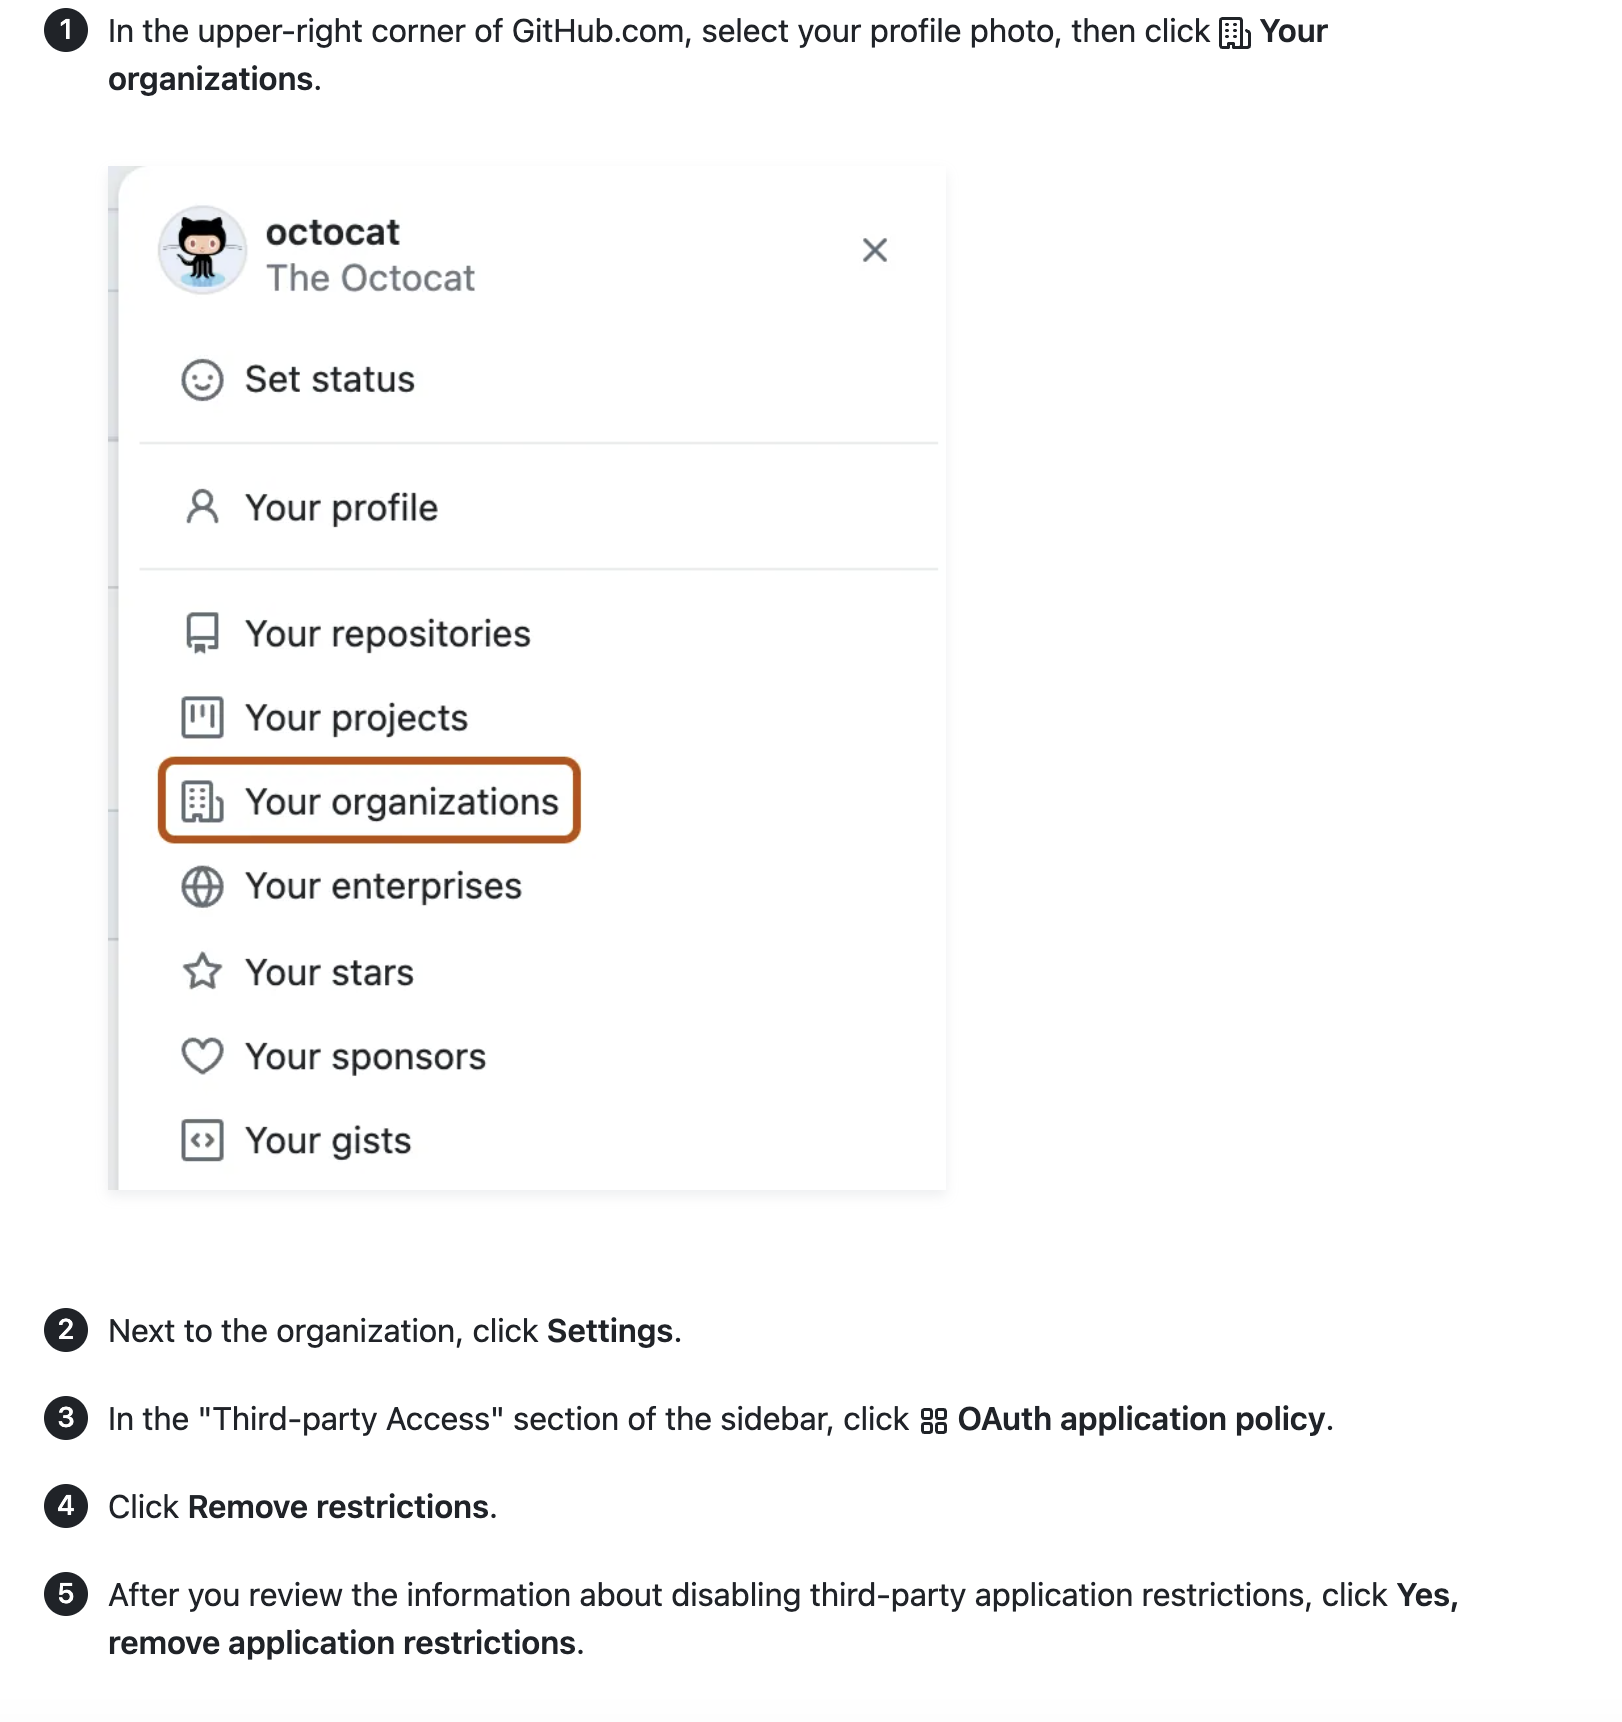Select Your sponsors menu item
1622x1722 pixels.
coord(365,1057)
